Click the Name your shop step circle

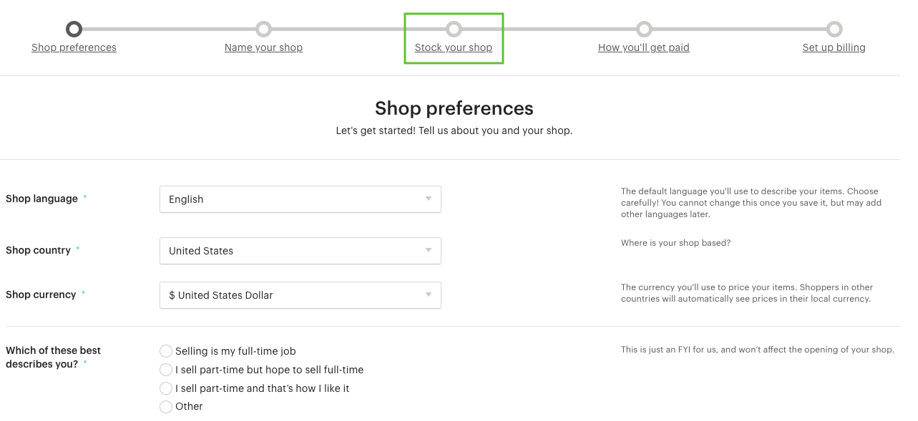point(263,29)
